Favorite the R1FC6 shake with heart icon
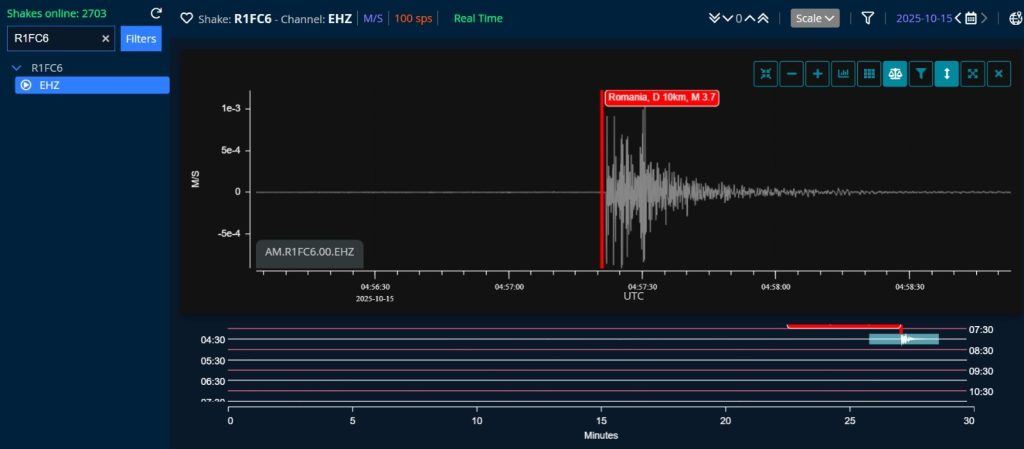 [x=186, y=18]
